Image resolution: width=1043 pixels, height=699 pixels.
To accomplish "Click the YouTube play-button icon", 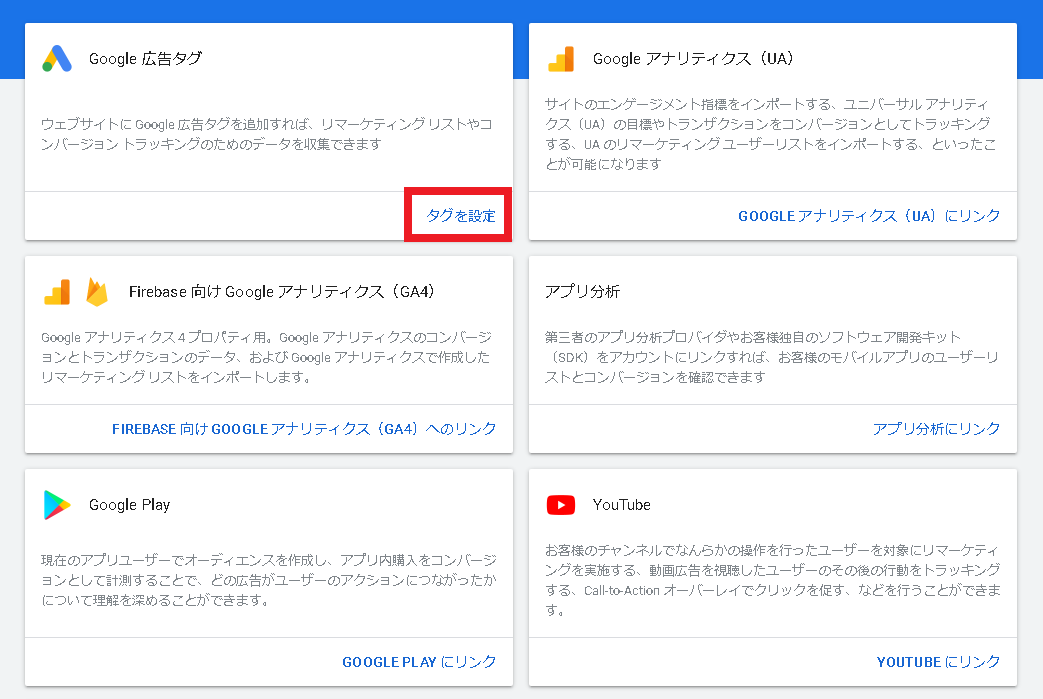I will [x=561, y=505].
